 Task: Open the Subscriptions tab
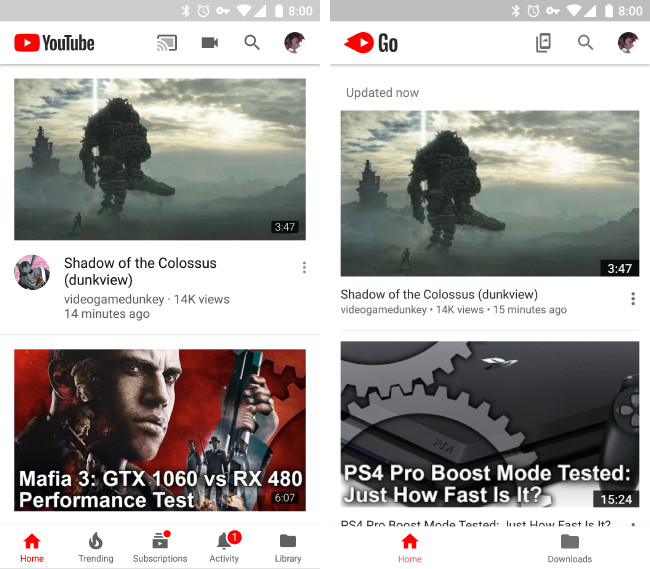(160, 547)
